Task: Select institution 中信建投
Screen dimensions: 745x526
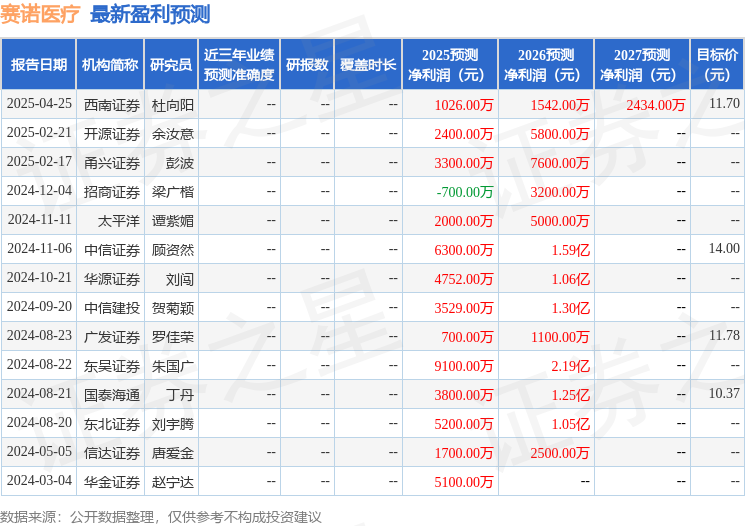Action: [112, 308]
